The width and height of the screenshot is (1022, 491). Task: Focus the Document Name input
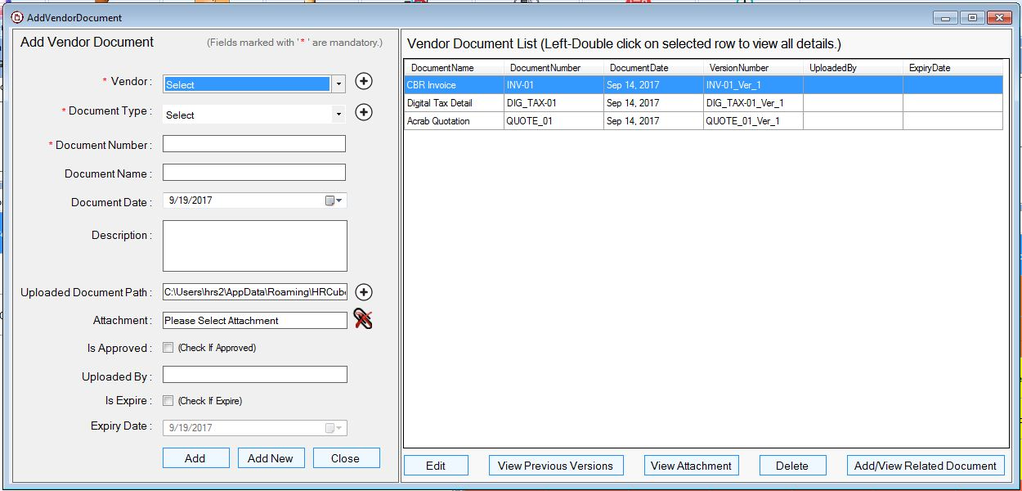click(x=254, y=172)
